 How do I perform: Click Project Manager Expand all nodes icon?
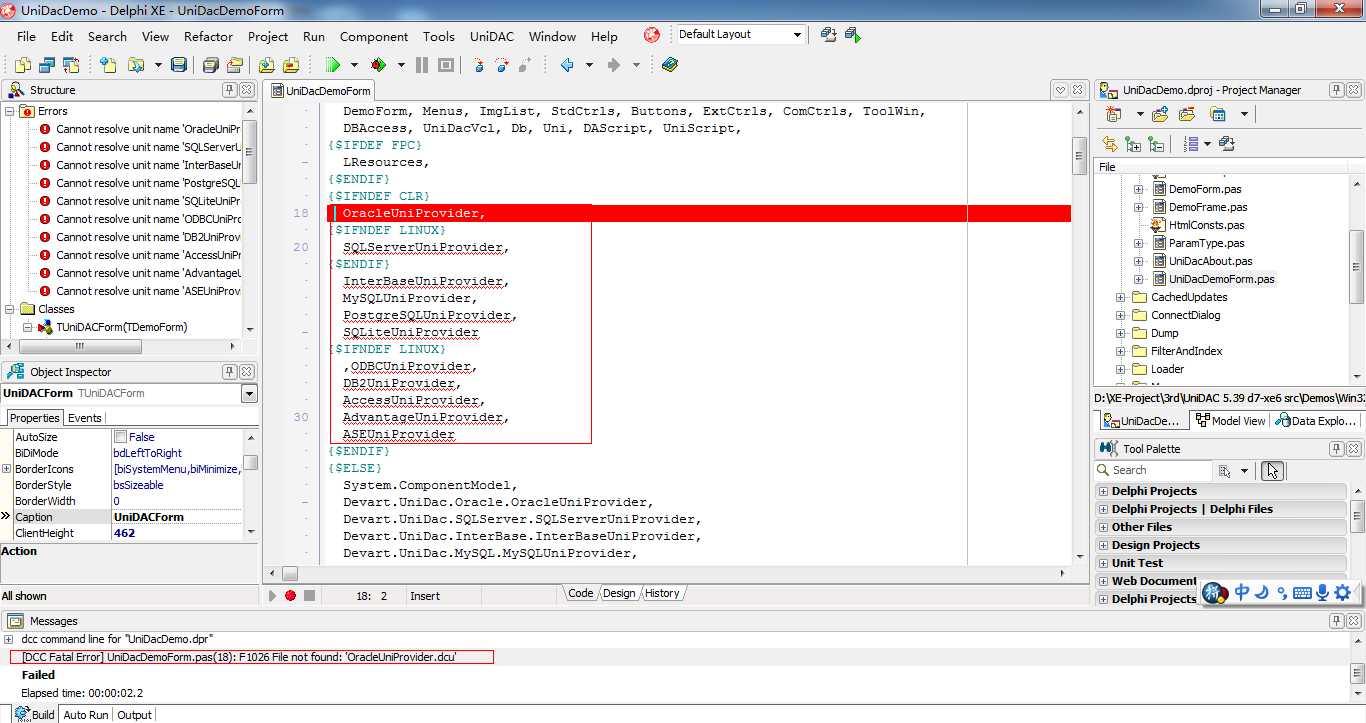(x=1133, y=144)
